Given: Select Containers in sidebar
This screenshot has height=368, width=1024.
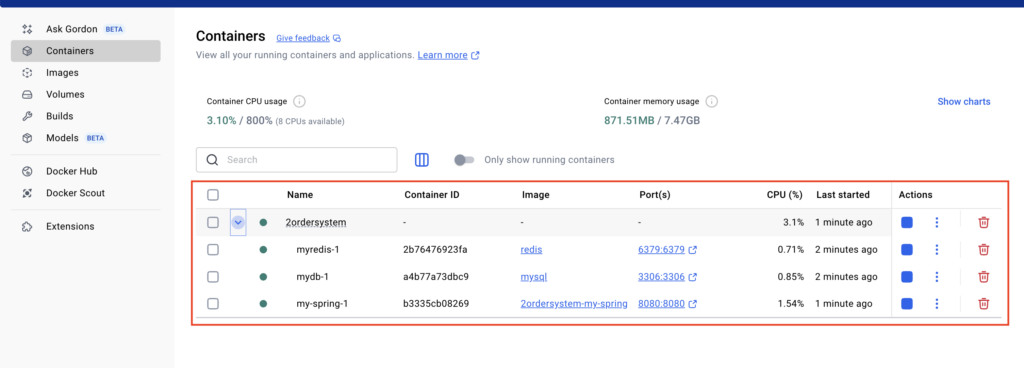Looking at the screenshot, I should pos(86,51).
